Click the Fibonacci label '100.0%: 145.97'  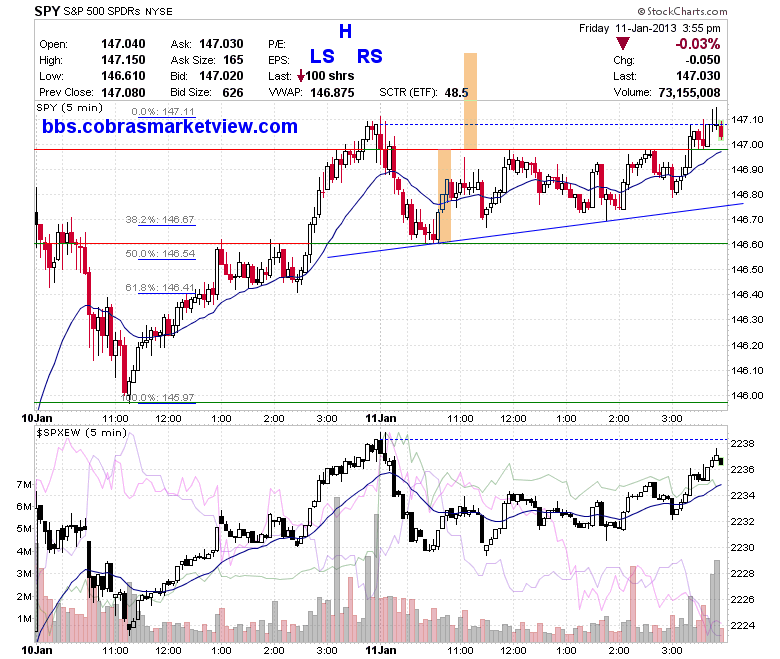158,397
